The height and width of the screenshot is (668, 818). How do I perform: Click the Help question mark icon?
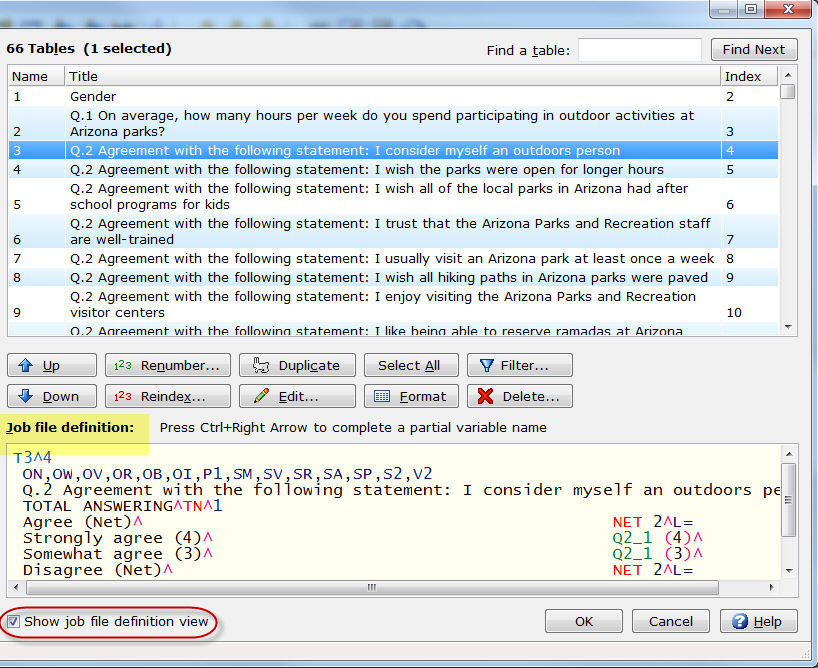point(740,621)
